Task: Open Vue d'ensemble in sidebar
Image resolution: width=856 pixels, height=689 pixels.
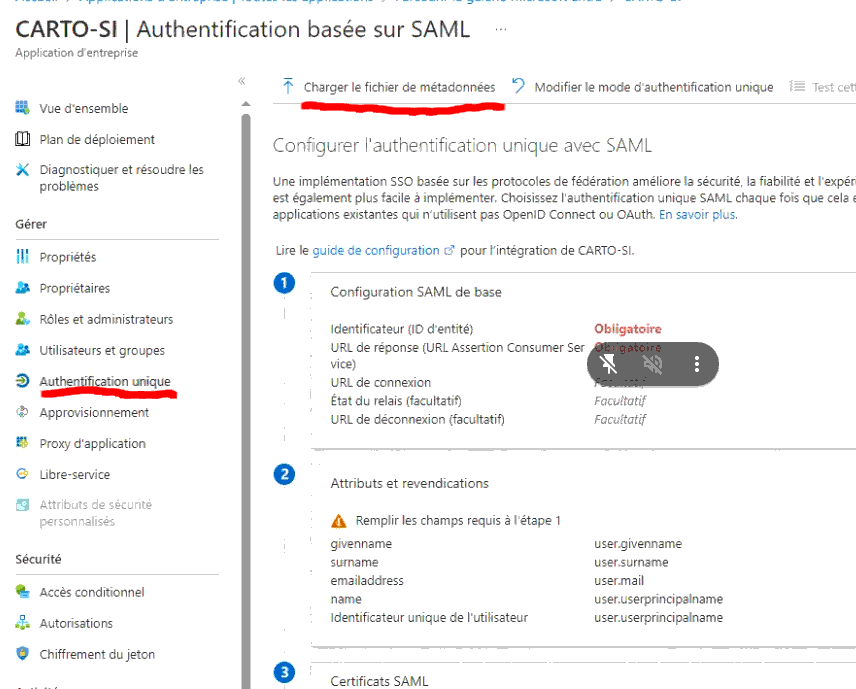Action: pyautogui.click(x=84, y=108)
